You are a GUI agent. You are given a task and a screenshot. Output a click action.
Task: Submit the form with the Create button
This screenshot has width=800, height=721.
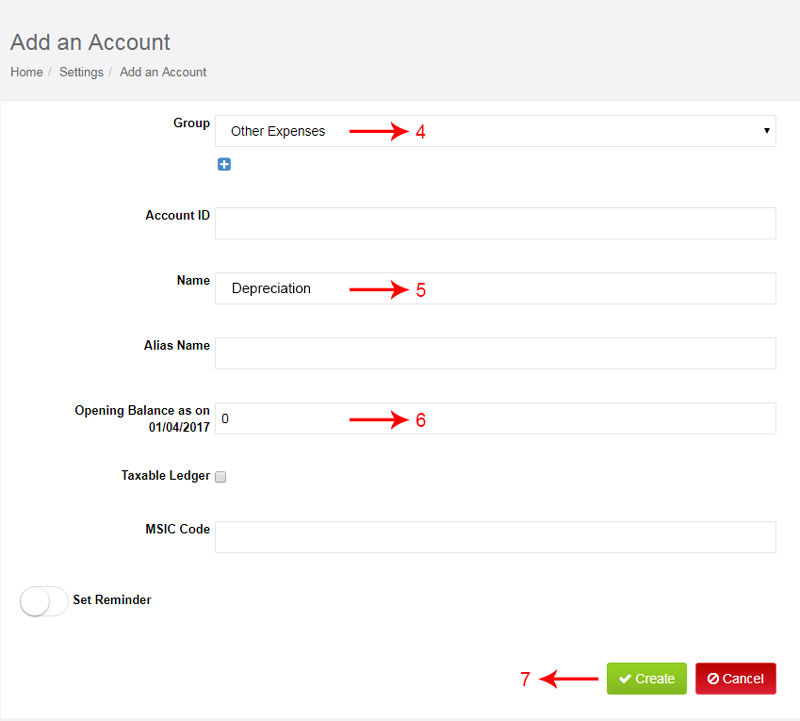click(x=646, y=679)
